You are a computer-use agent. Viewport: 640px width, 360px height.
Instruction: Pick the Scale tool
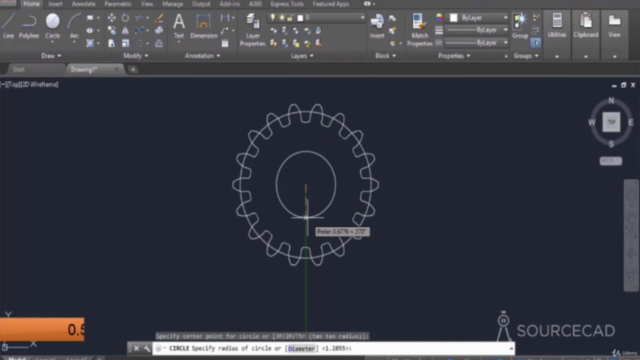click(125, 43)
